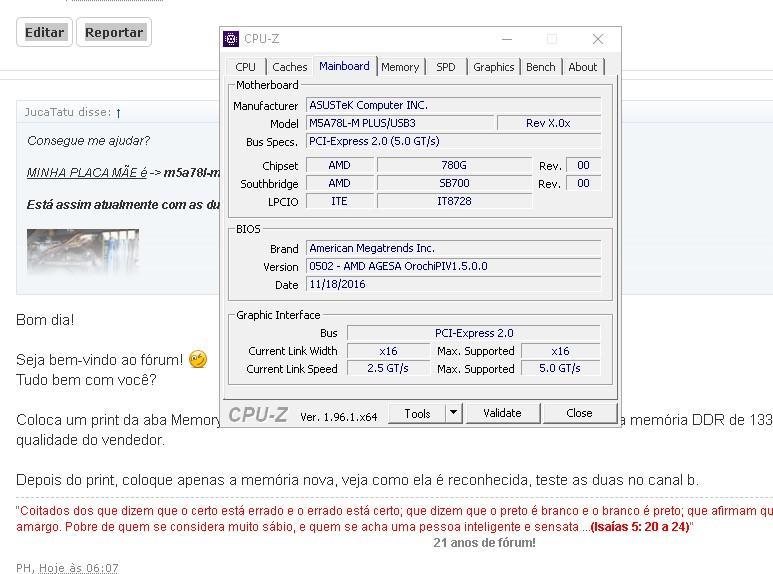Click the Bus Specs PCI-Express 2.0 field

pos(453,141)
